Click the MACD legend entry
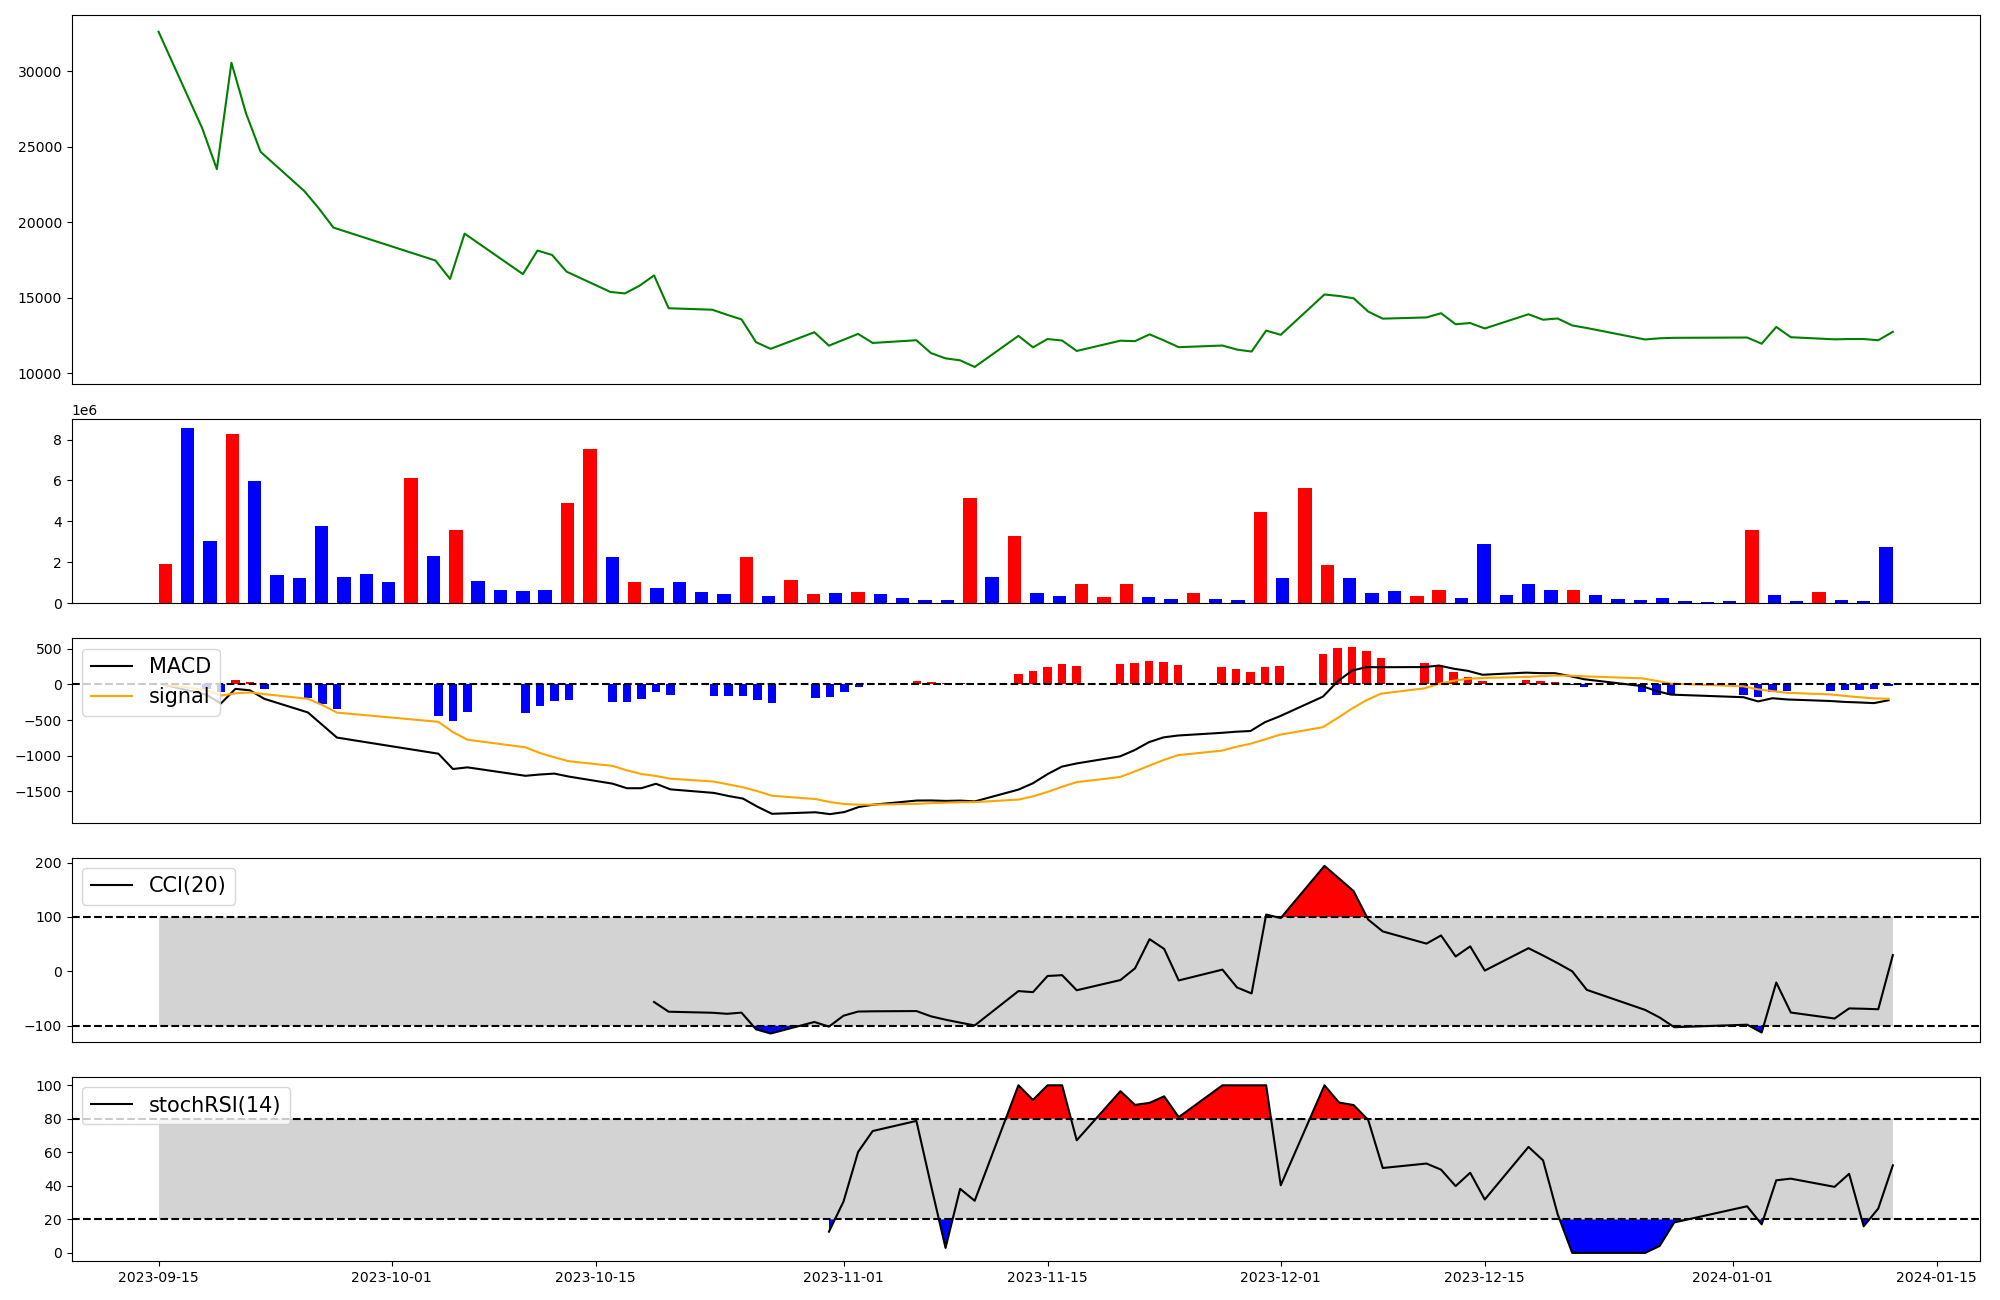Screen dimensions: 2000x1300 click(179, 666)
